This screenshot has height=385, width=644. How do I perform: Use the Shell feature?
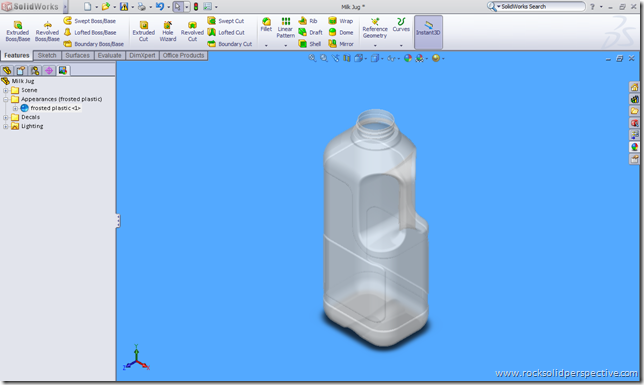click(310, 44)
